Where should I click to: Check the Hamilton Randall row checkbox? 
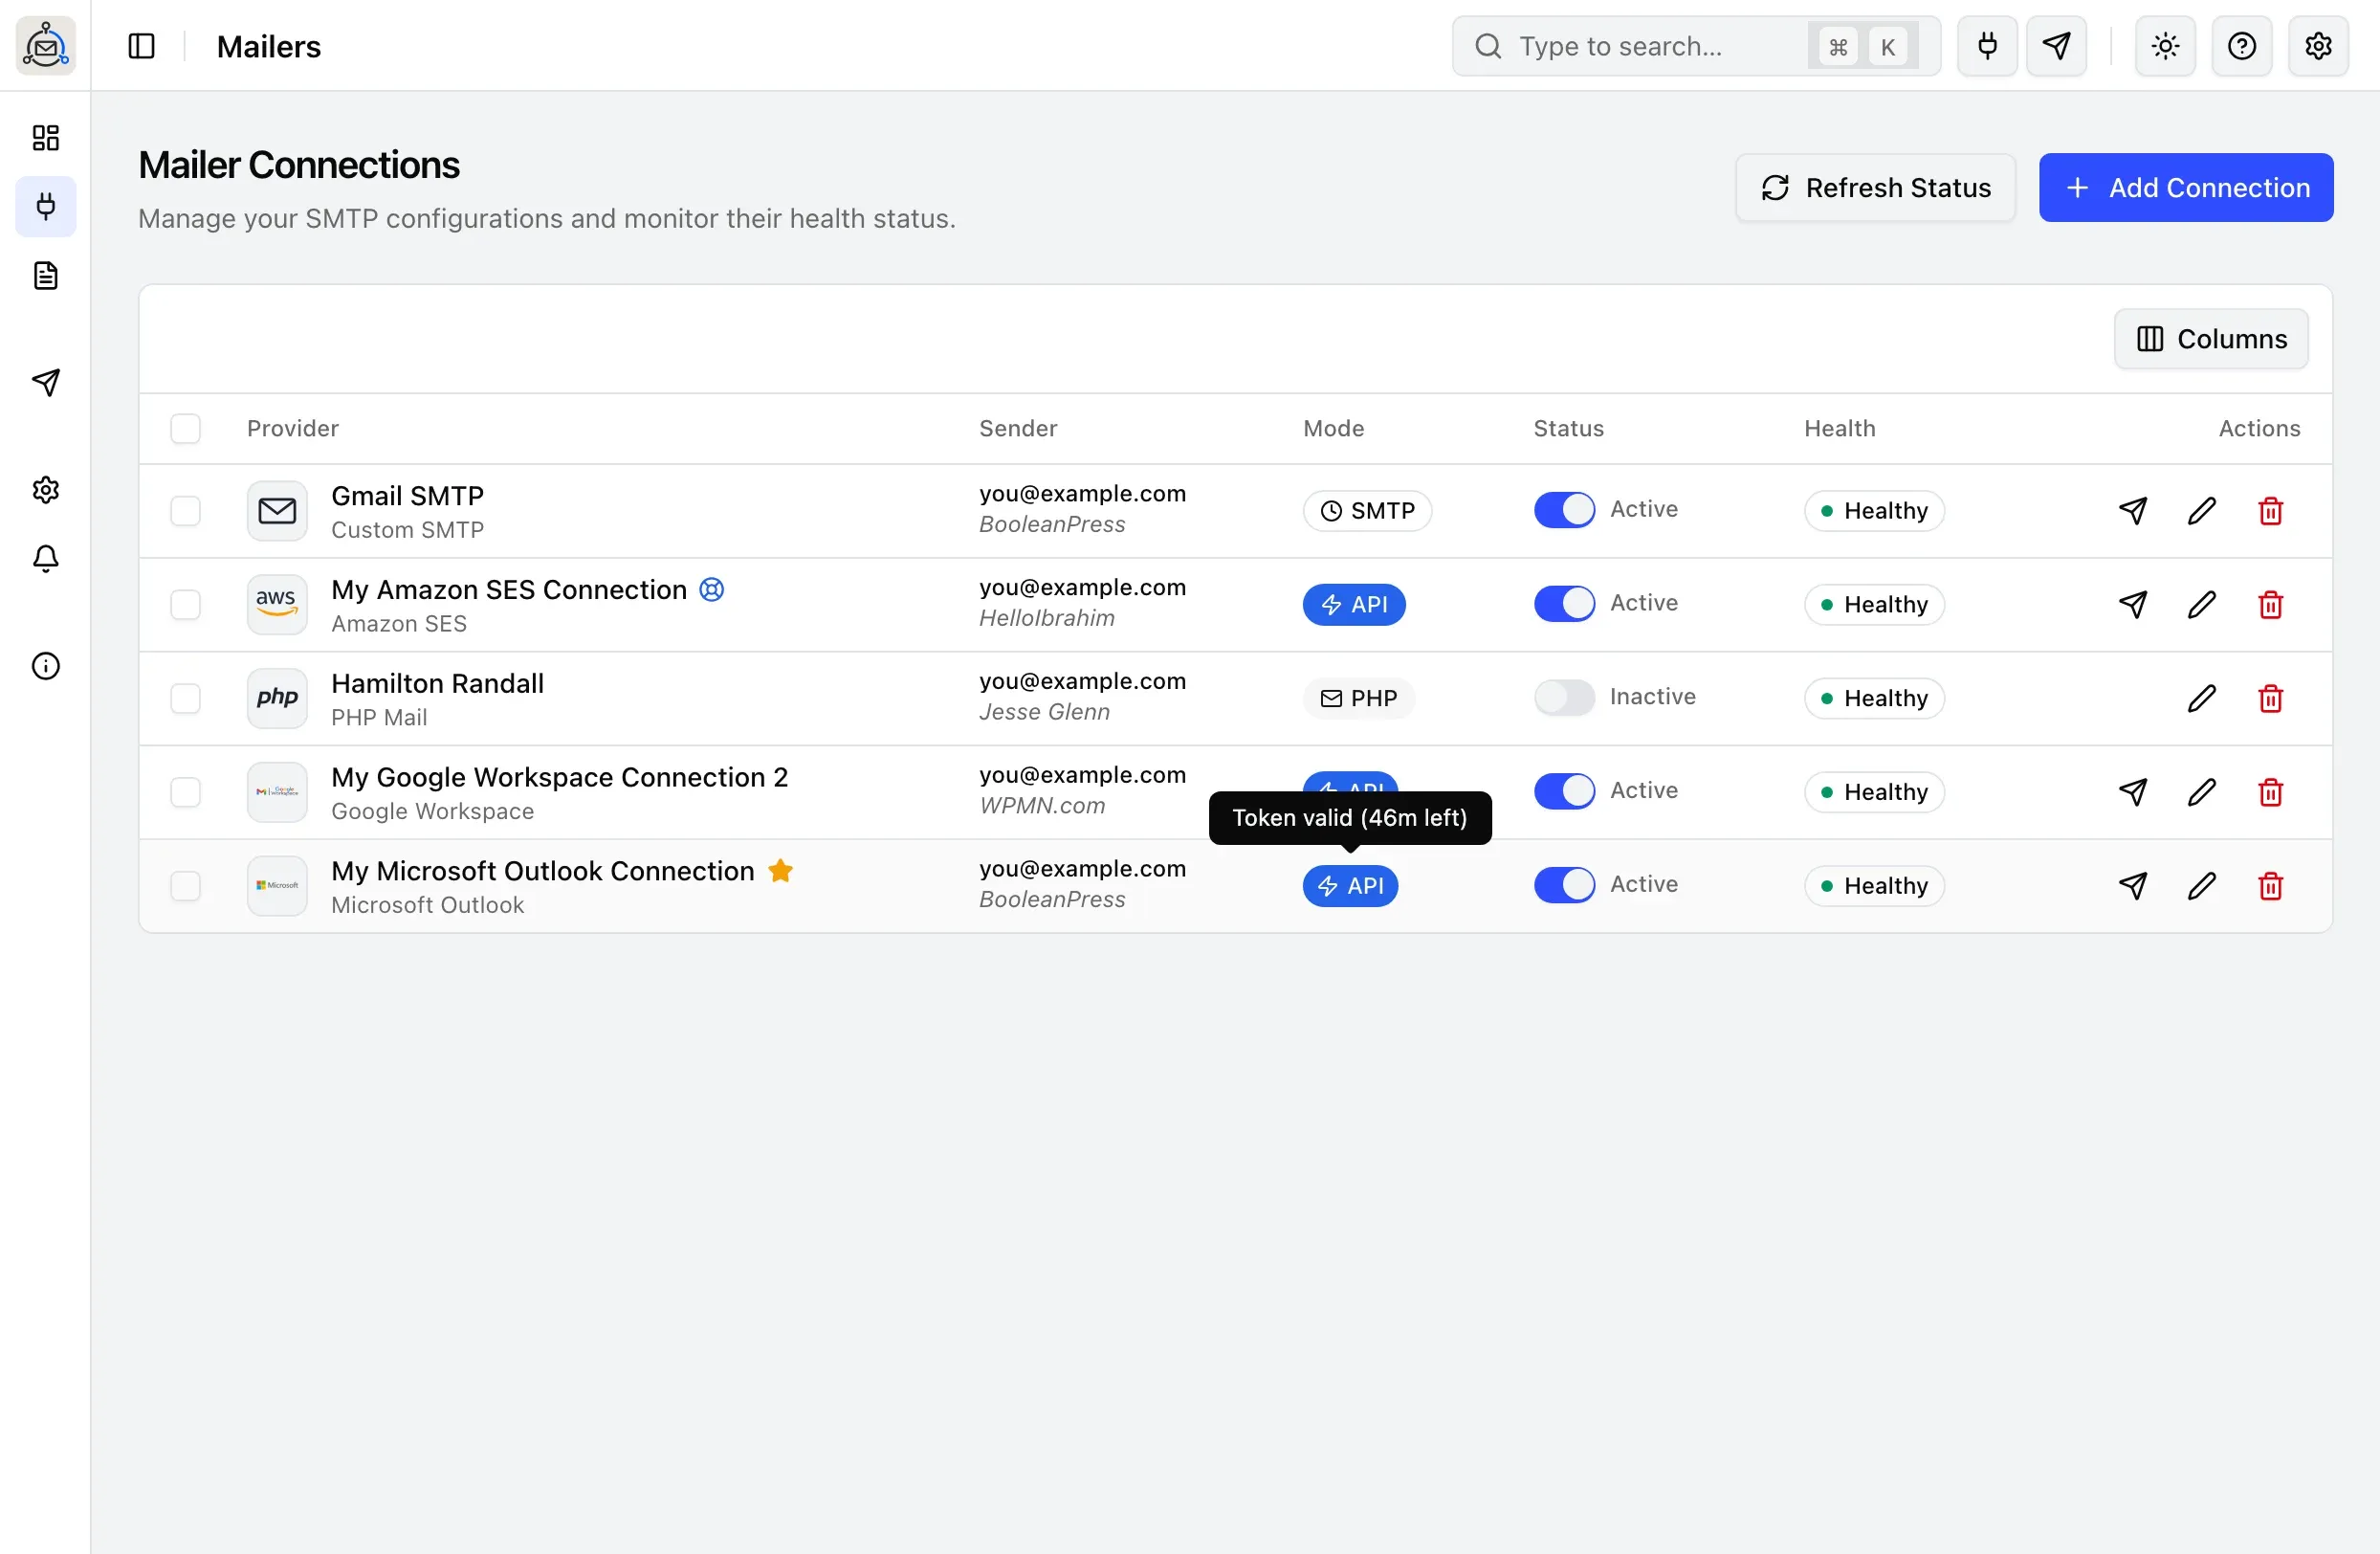pyautogui.click(x=185, y=698)
